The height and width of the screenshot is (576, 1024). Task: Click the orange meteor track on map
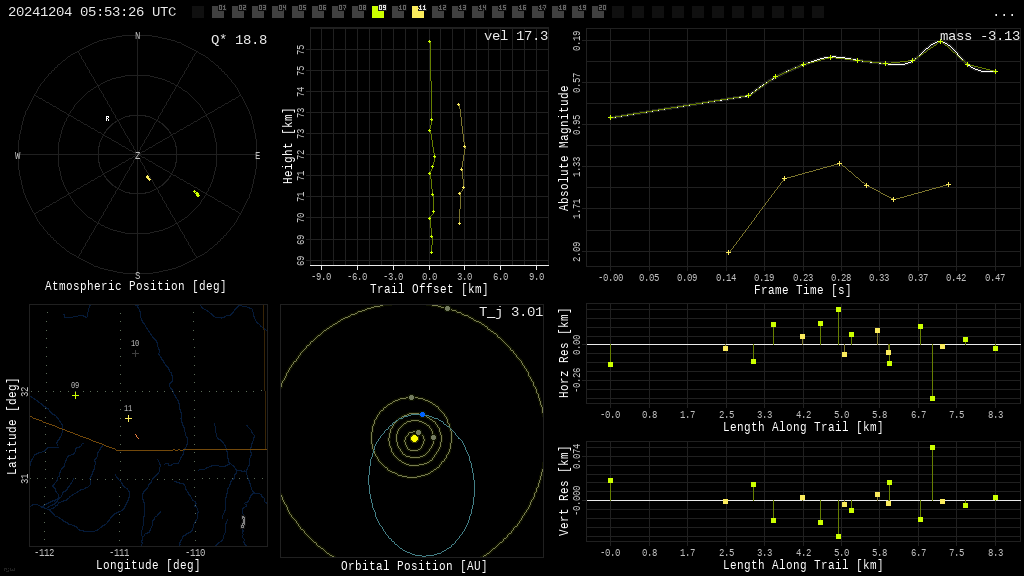(137, 436)
